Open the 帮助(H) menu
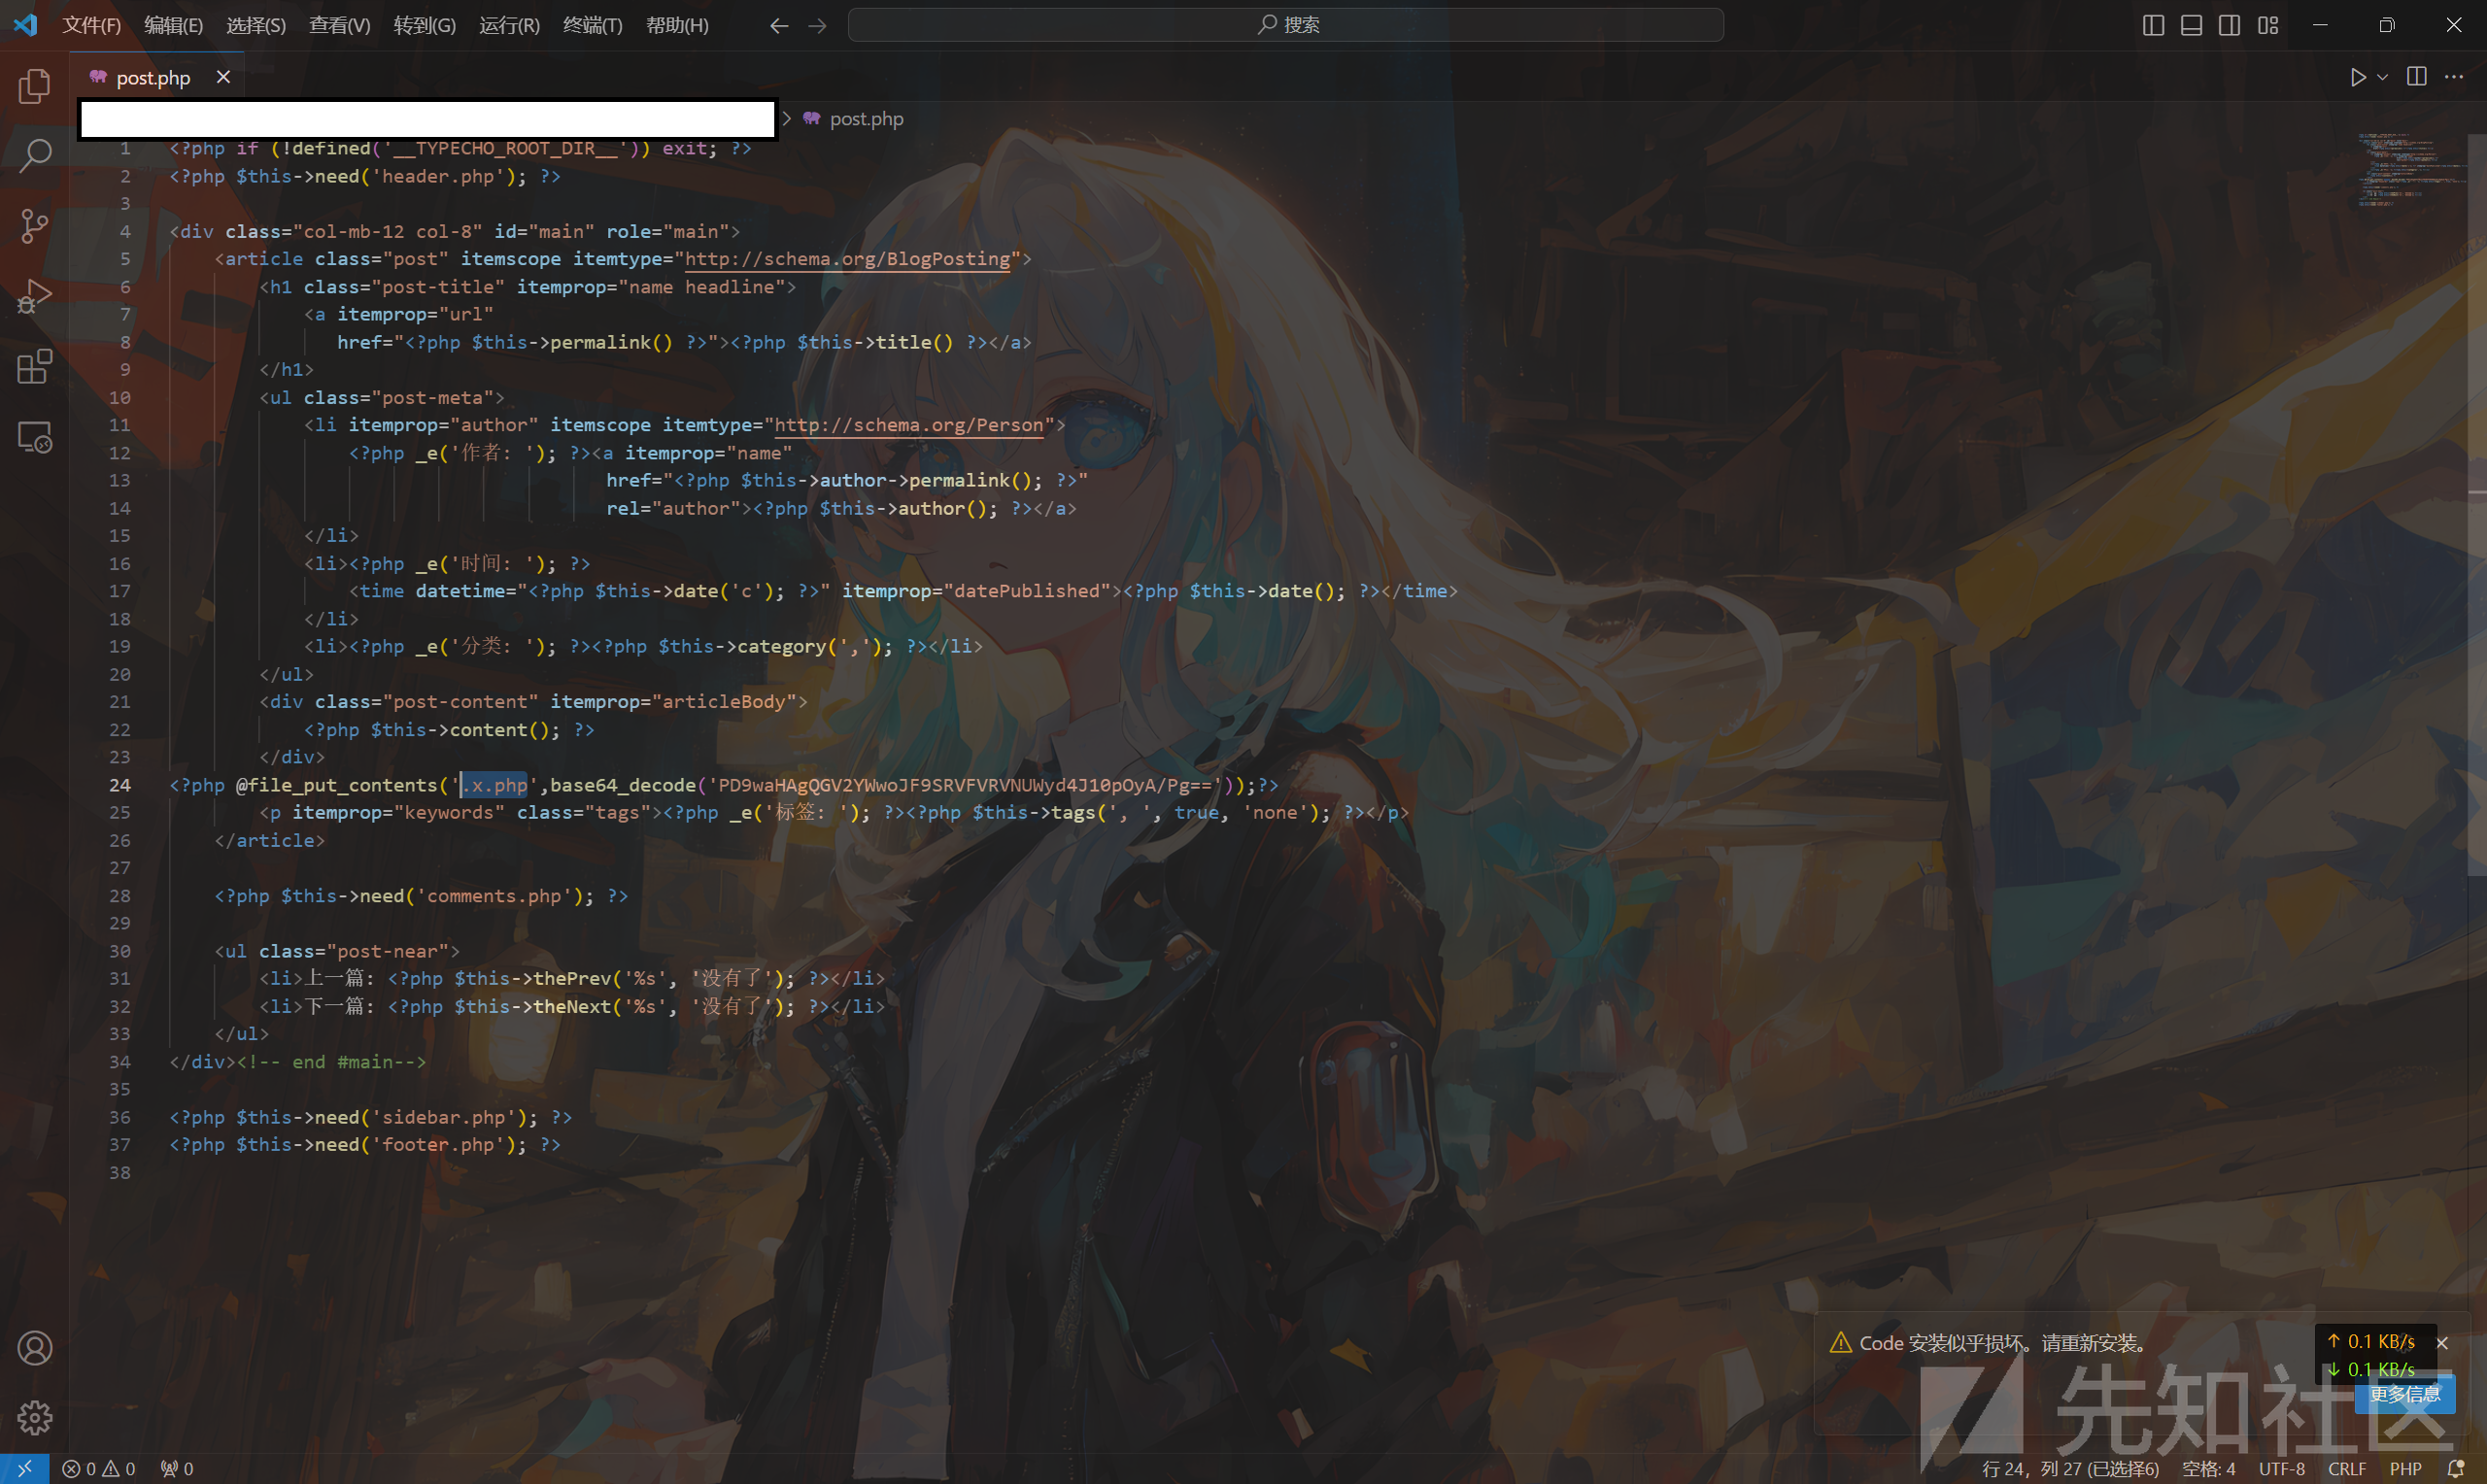 coord(677,25)
